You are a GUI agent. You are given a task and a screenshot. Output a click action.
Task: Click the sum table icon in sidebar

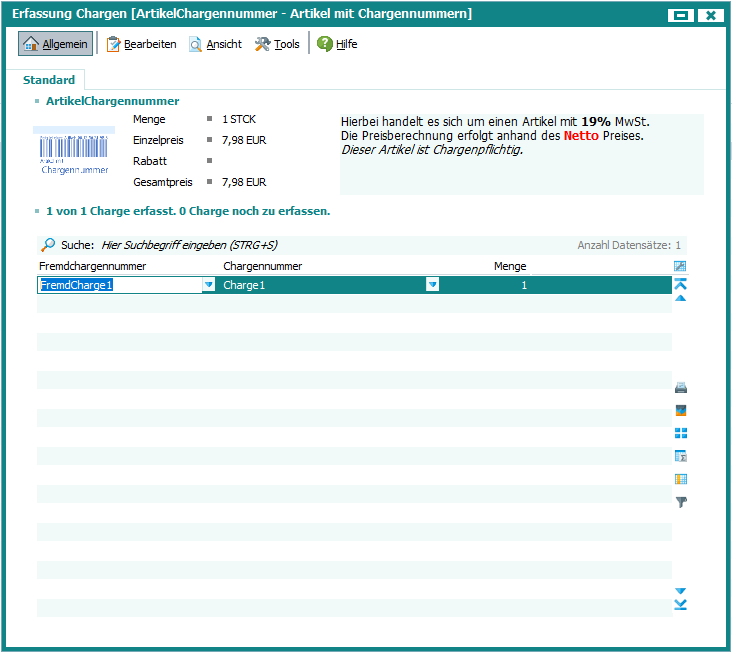pos(681,456)
